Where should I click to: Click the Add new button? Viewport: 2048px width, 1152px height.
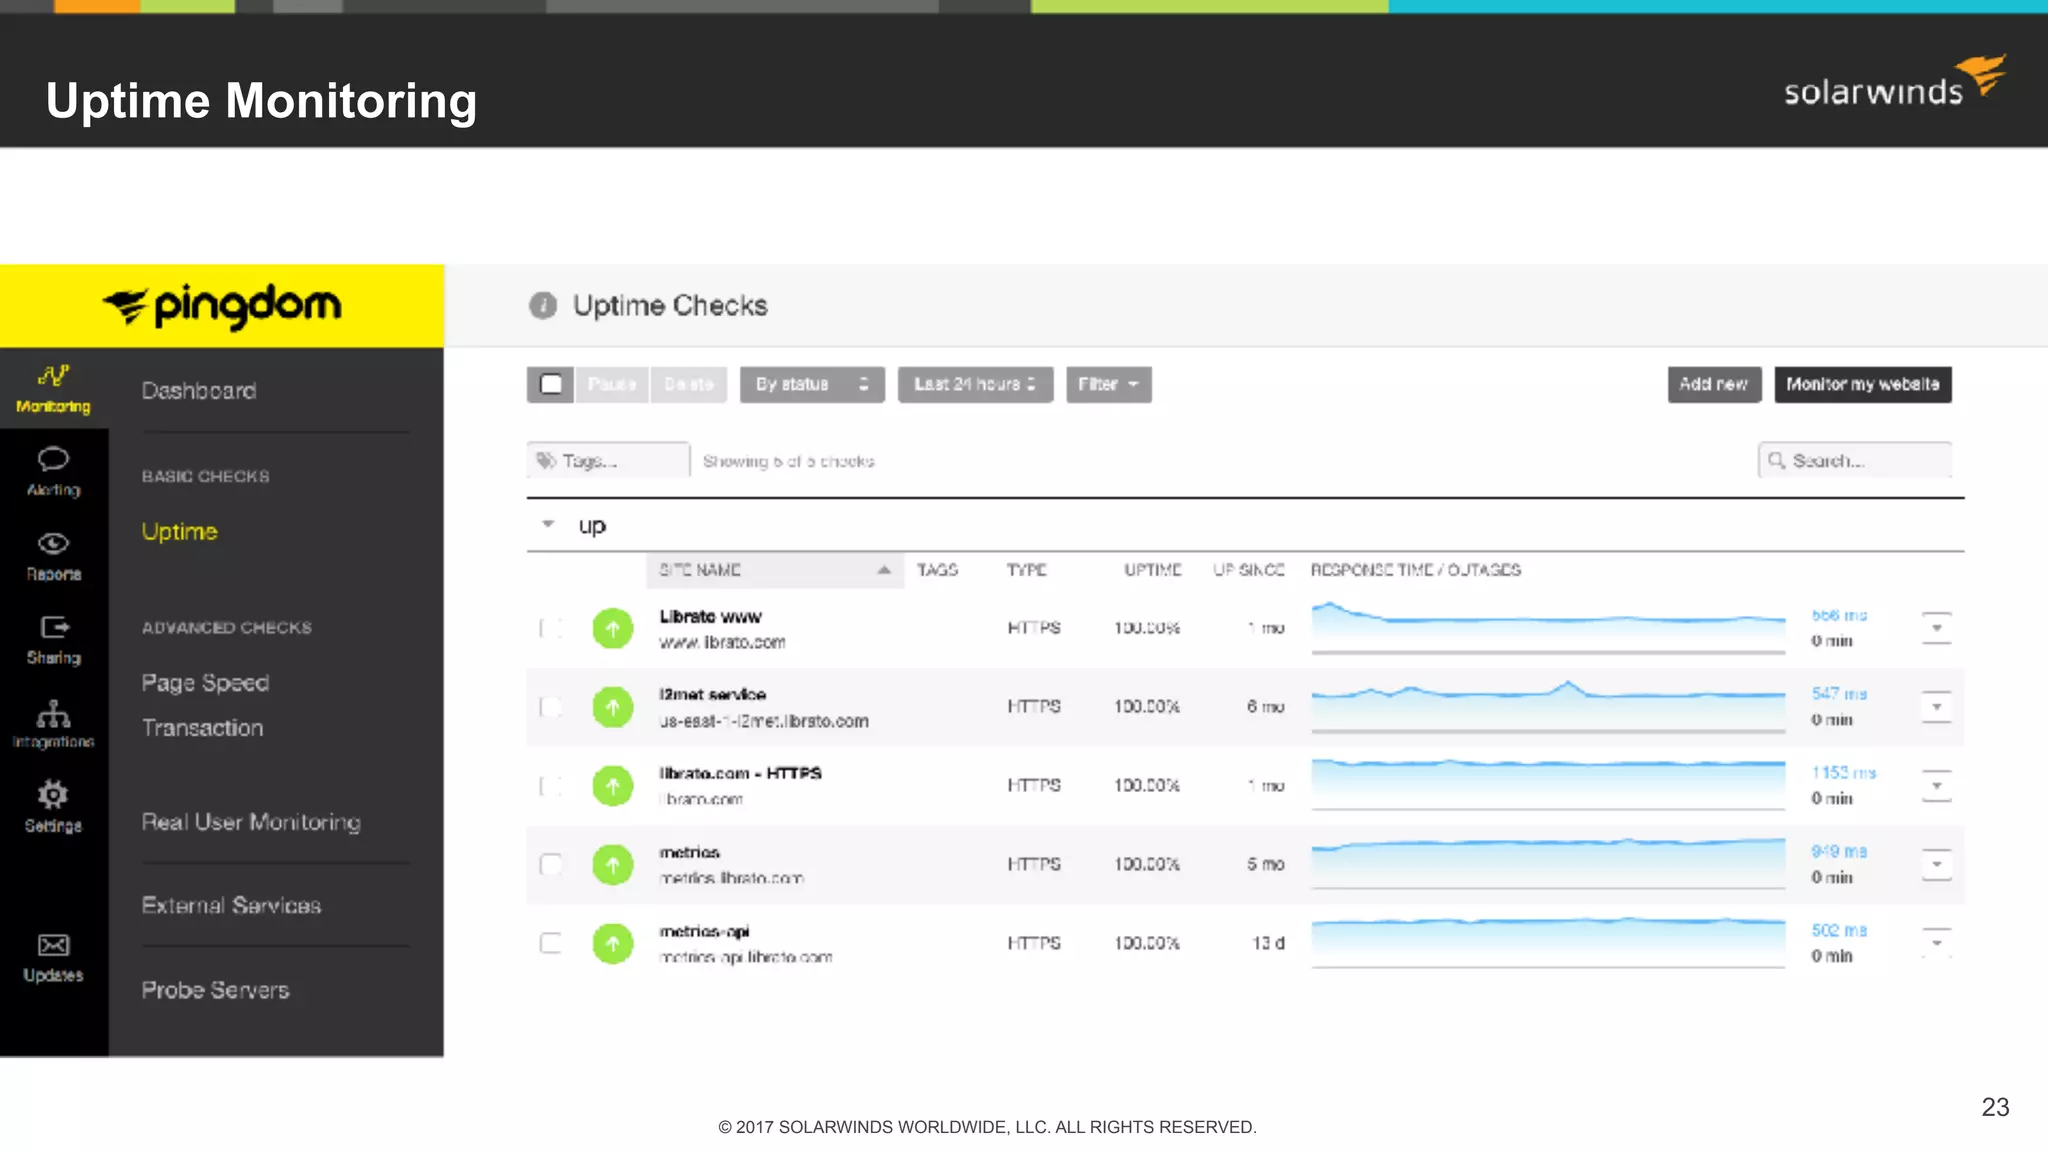tap(1714, 384)
